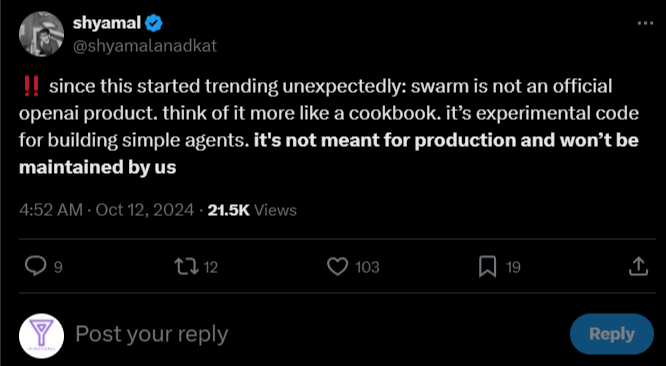Open the reply comment icon
Image resolution: width=666 pixels, height=366 pixels.
click(35, 267)
